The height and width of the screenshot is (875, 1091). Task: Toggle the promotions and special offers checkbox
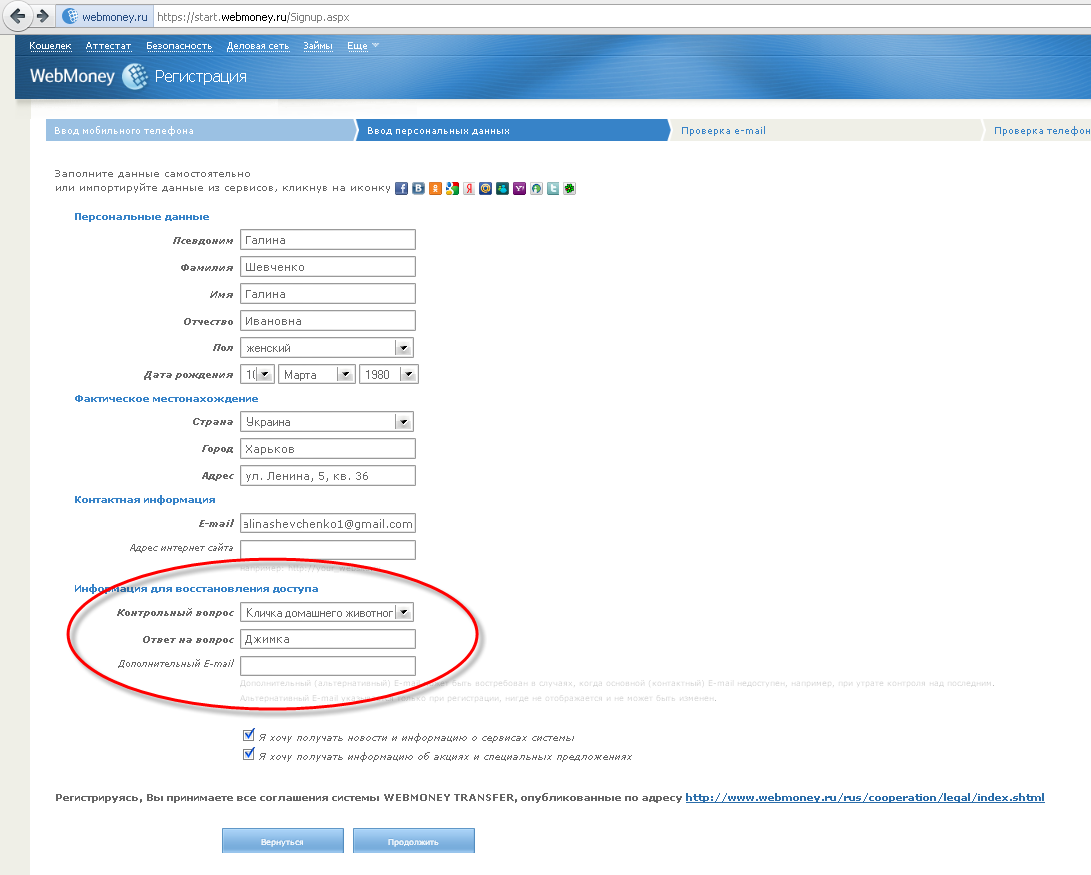[248, 754]
